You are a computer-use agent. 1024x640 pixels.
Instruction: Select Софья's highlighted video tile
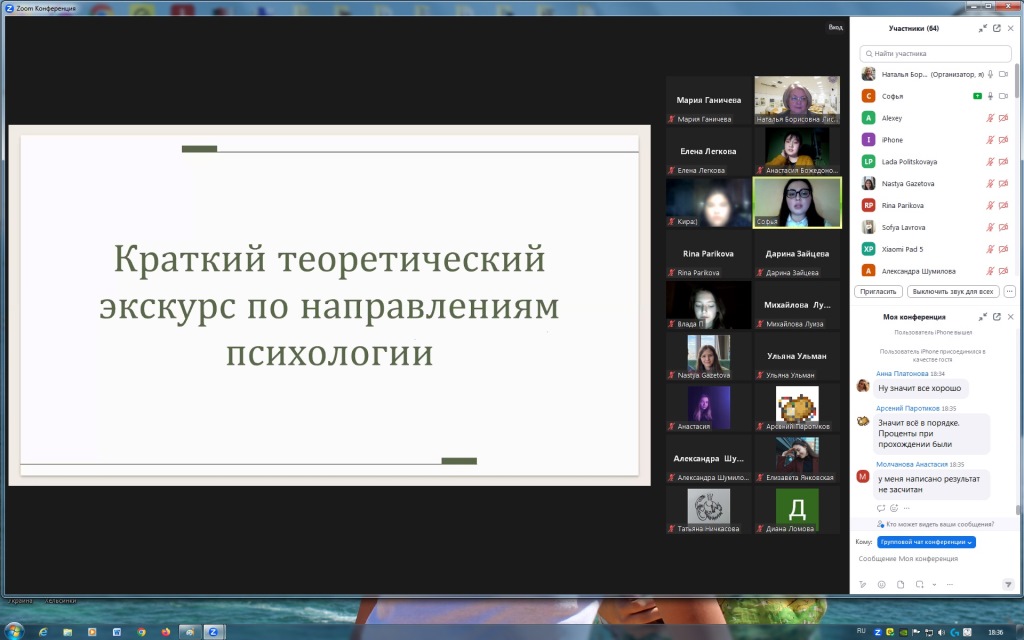tap(797, 202)
